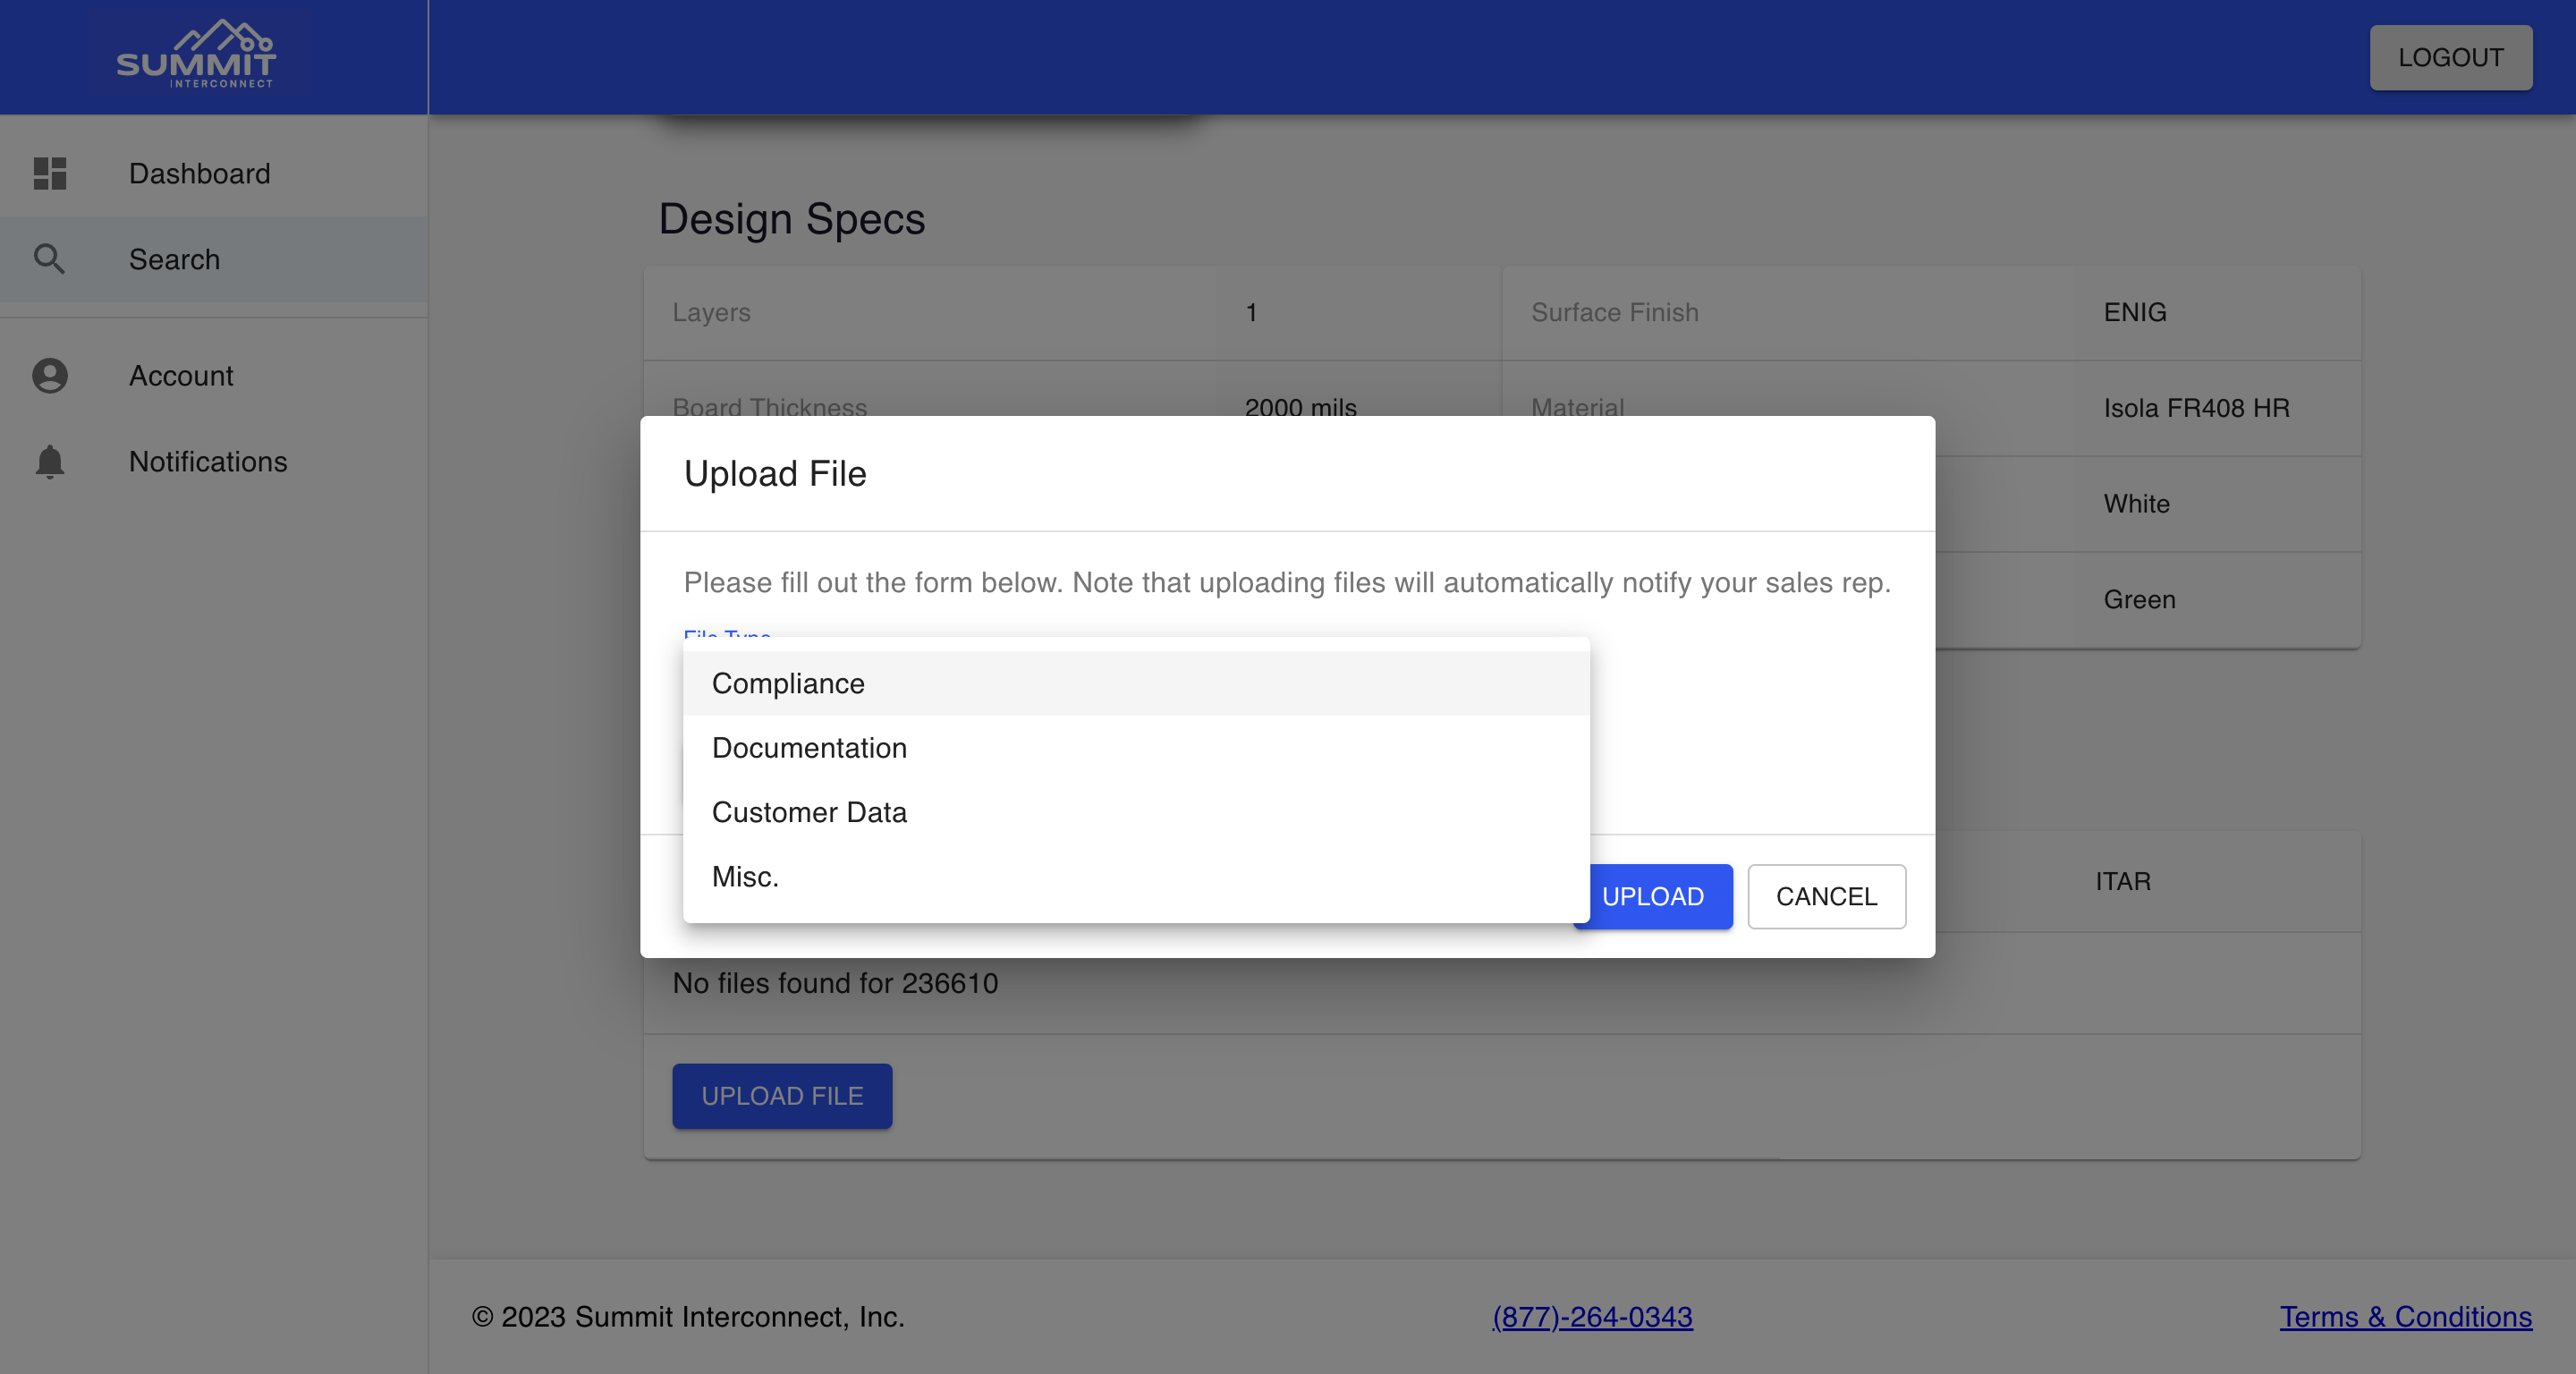Screen dimensions: 2576x1374
Task: Cancel the Upload File dialog
Action: click(1826, 896)
